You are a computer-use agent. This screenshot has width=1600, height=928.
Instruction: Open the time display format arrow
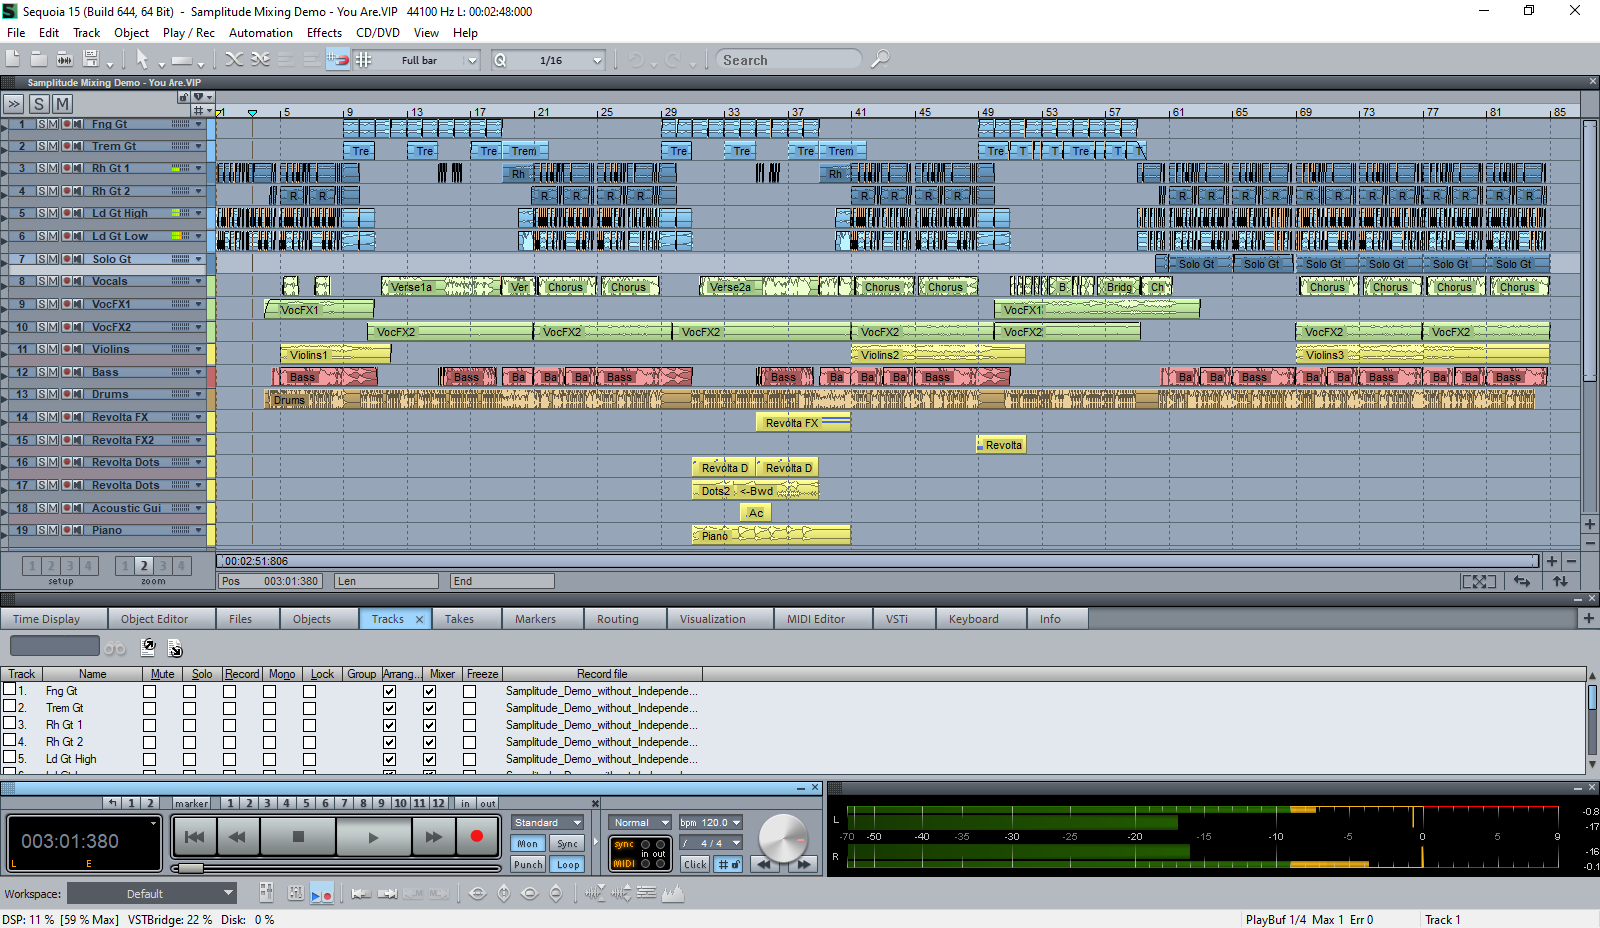click(x=153, y=823)
